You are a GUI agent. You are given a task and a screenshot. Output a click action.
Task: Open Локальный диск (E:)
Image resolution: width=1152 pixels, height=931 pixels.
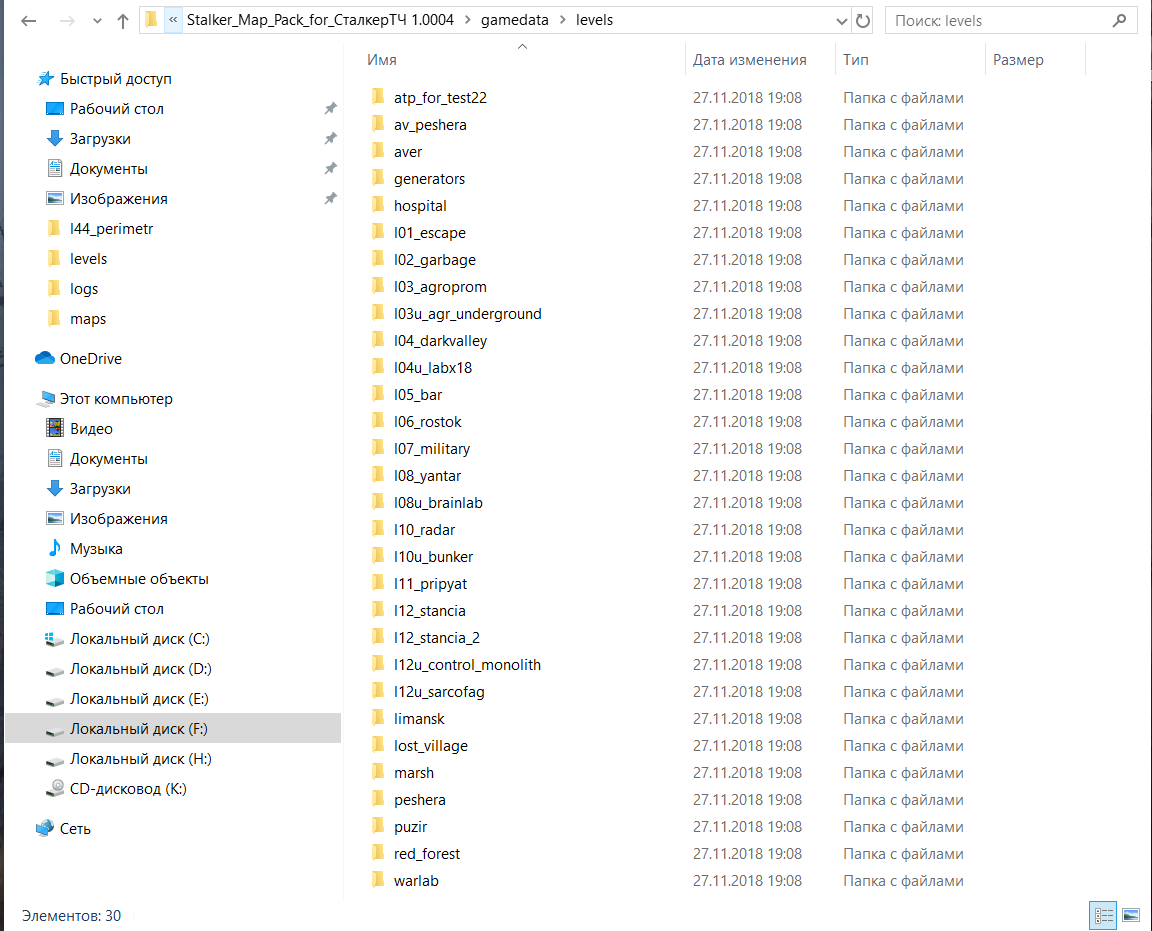[x=139, y=700]
